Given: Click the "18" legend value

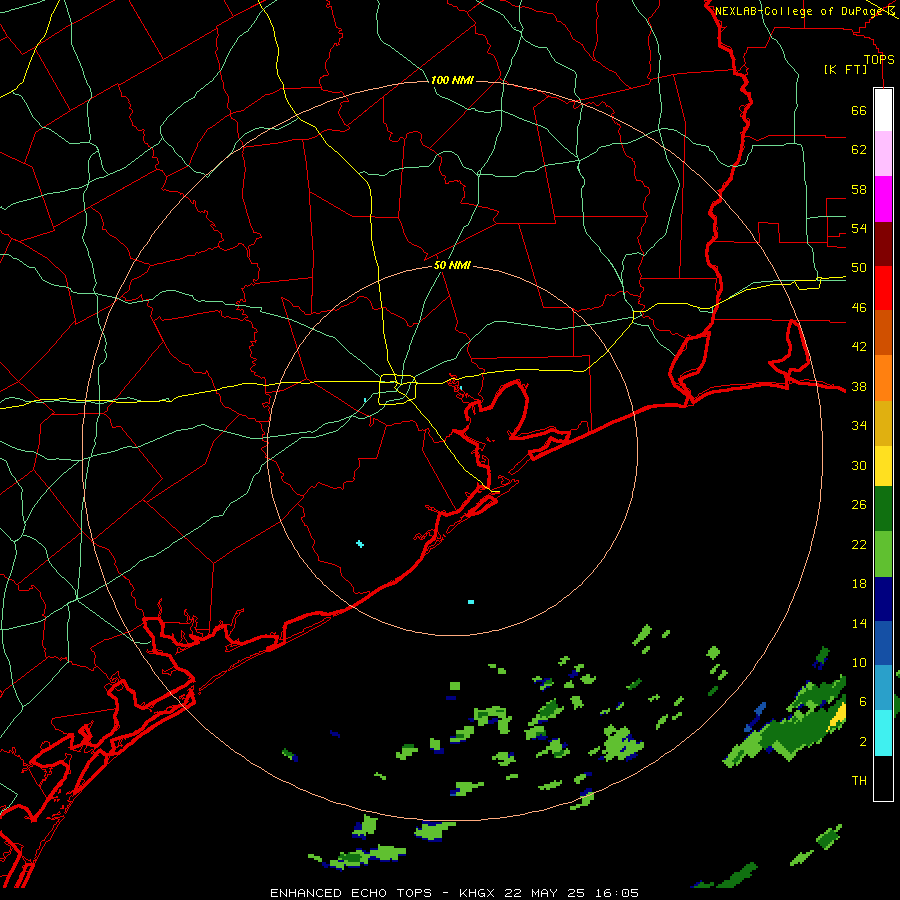Looking at the screenshot, I should [859, 584].
